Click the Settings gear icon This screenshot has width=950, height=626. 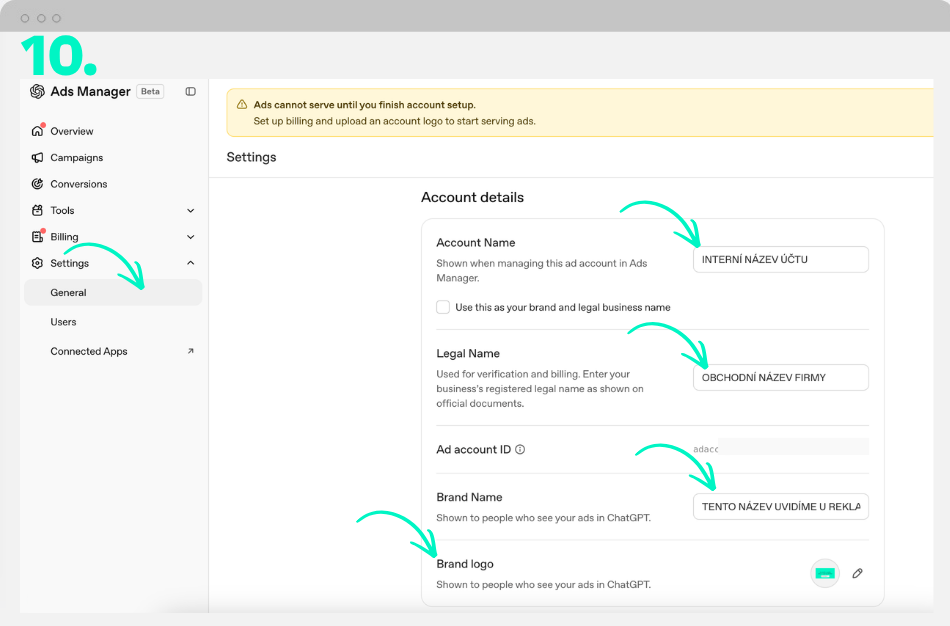click(38, 263)
